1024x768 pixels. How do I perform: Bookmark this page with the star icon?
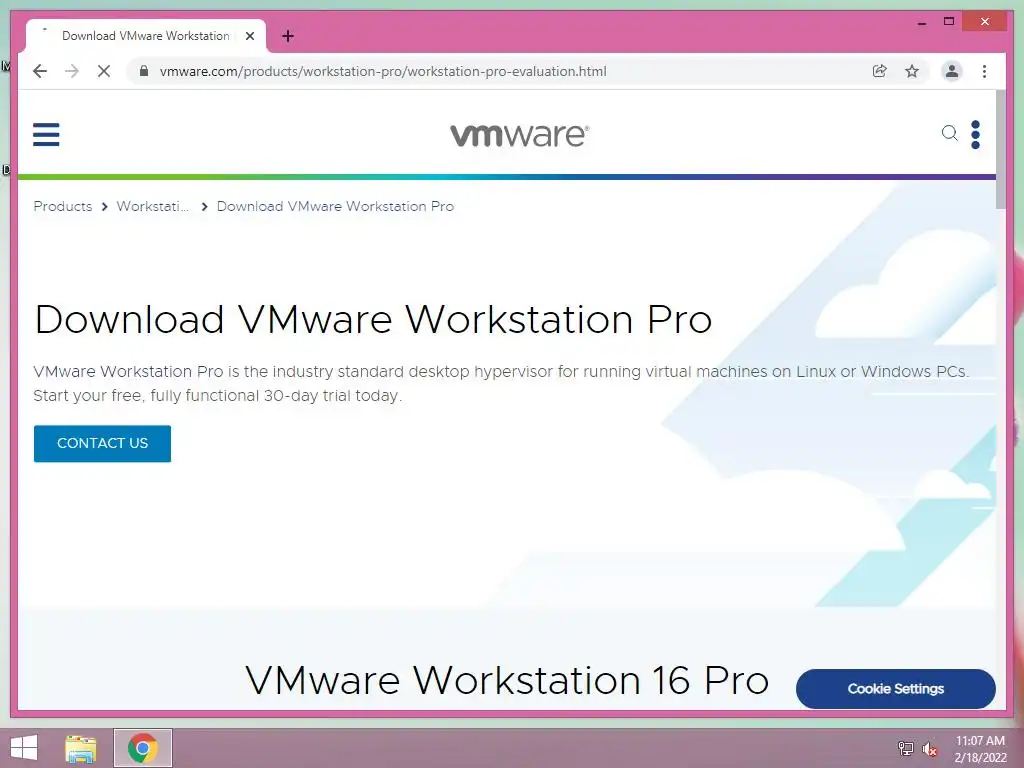912,71
